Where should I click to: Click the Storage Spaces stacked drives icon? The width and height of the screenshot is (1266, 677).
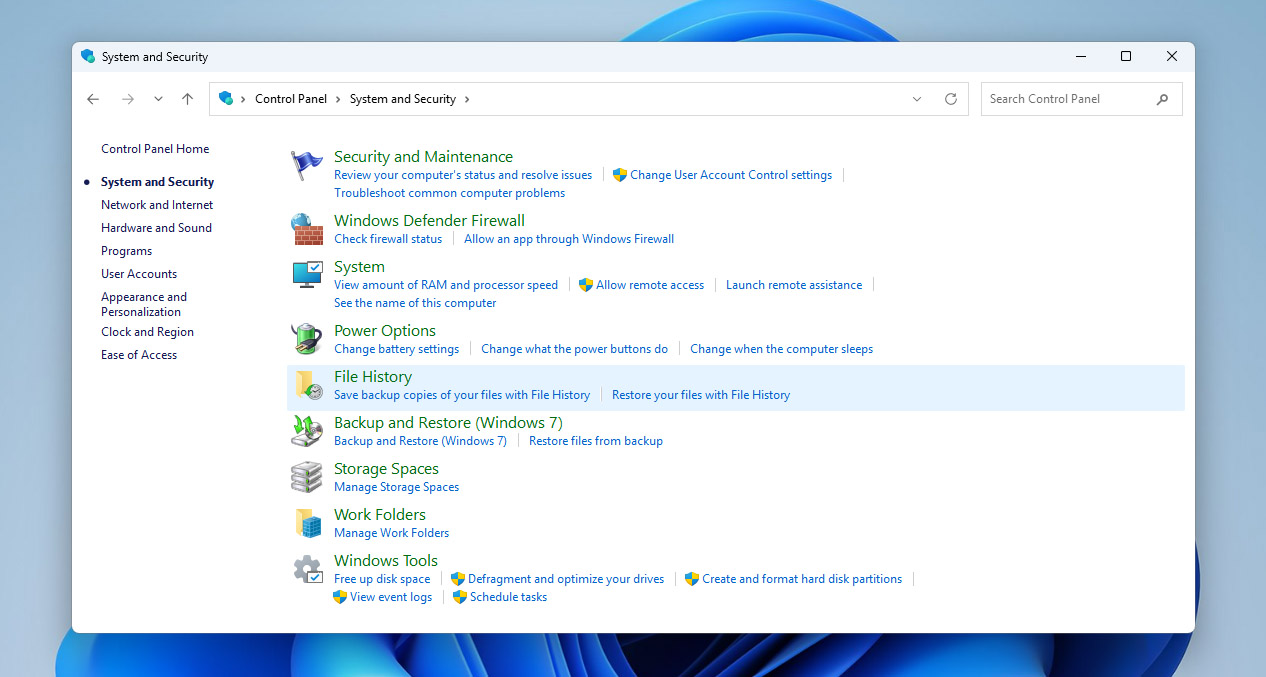click(307, 477)
